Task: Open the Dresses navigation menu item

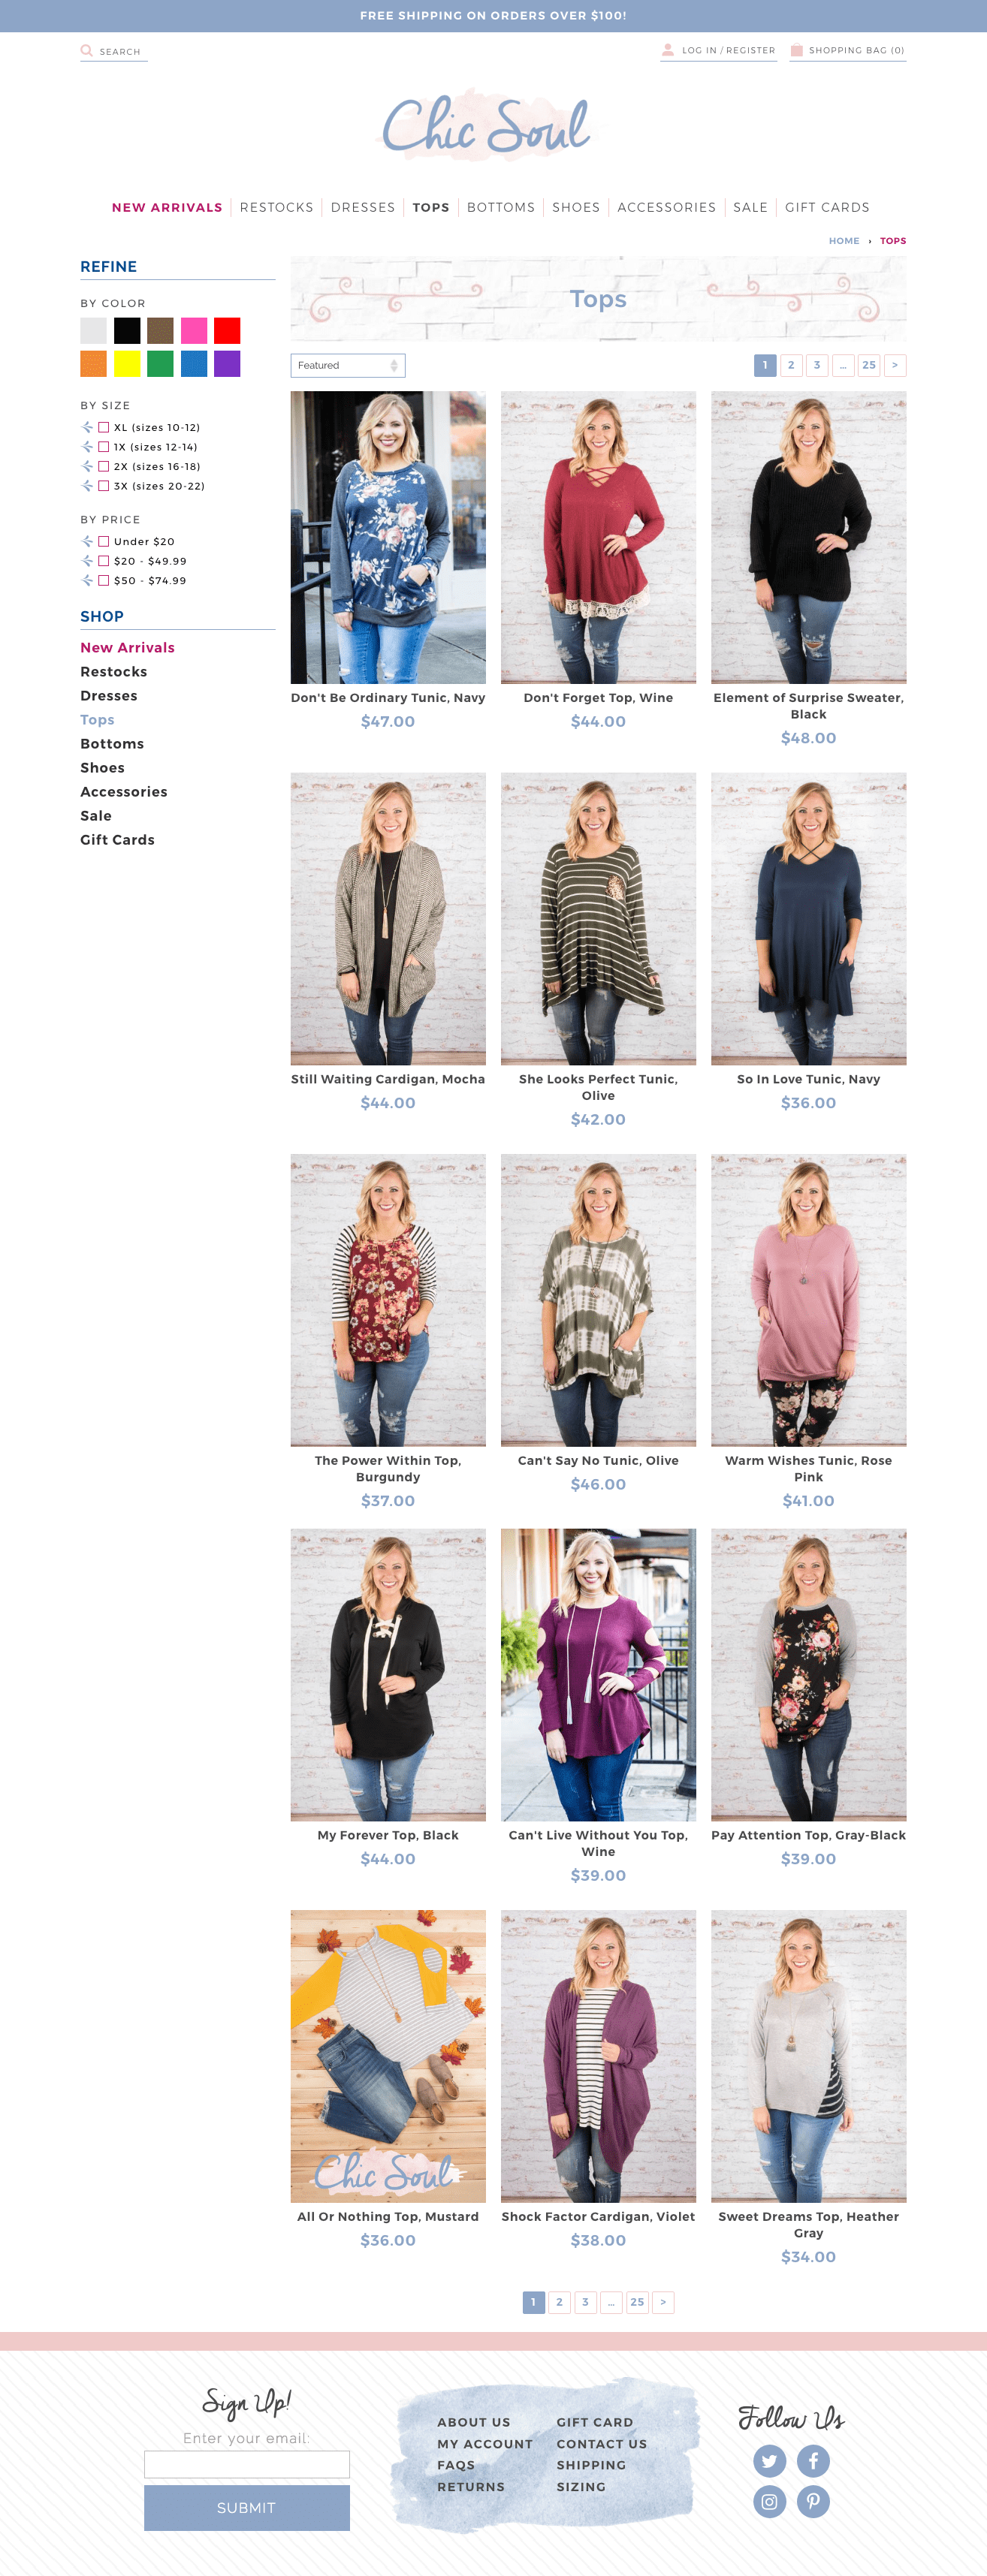Action: coord(363,208)
